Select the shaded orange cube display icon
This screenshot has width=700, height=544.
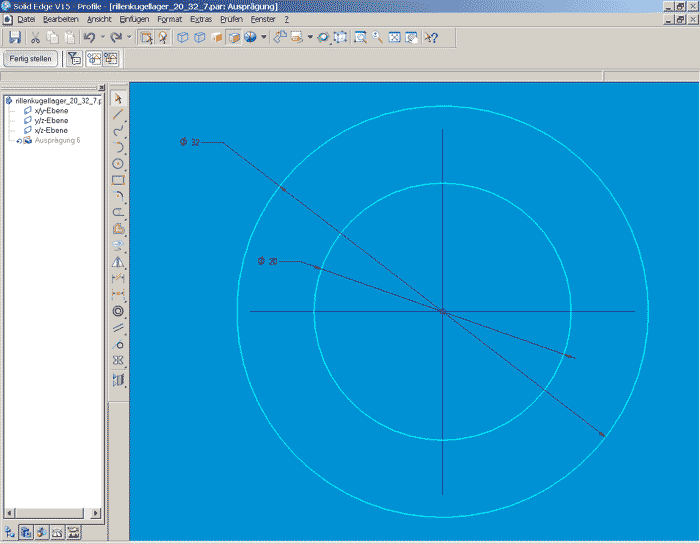[x=217, y=37]
